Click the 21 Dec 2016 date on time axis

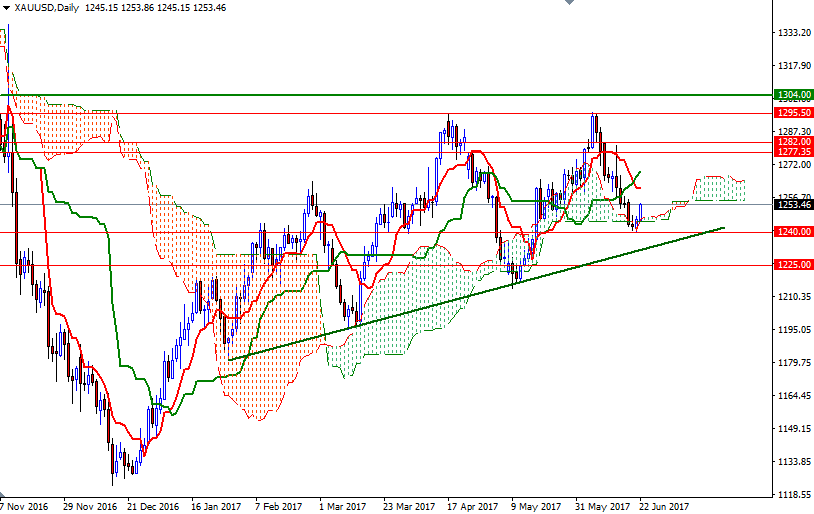(155, 506)
